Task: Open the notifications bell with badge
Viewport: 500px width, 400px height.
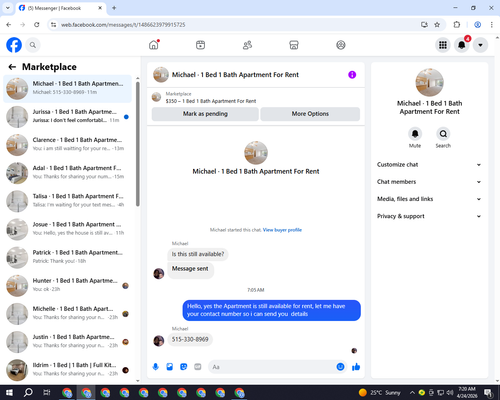Action: point(462,45)
